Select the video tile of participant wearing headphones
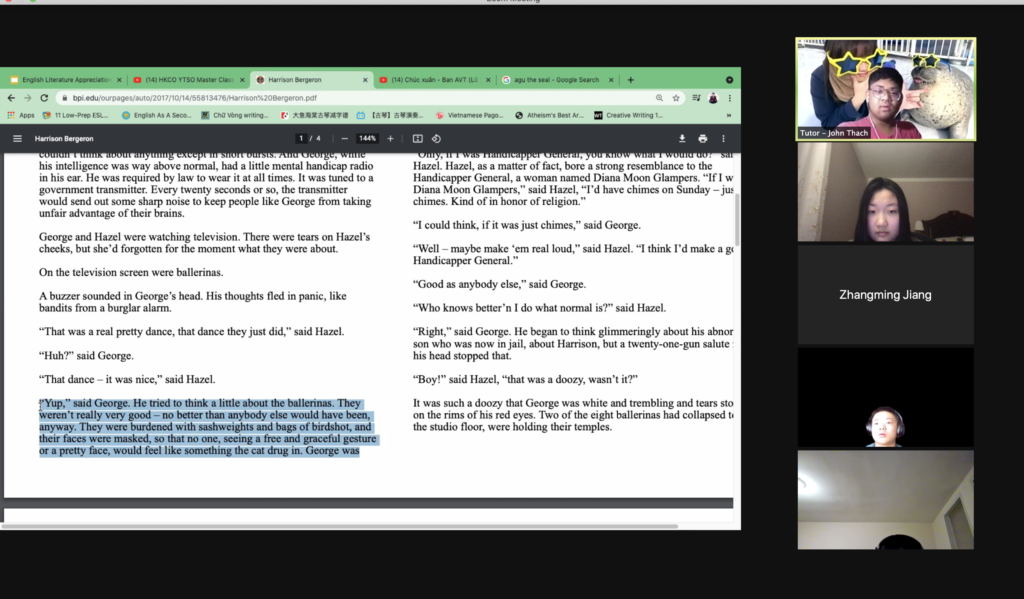1024x599 pixels. [886, 397]
